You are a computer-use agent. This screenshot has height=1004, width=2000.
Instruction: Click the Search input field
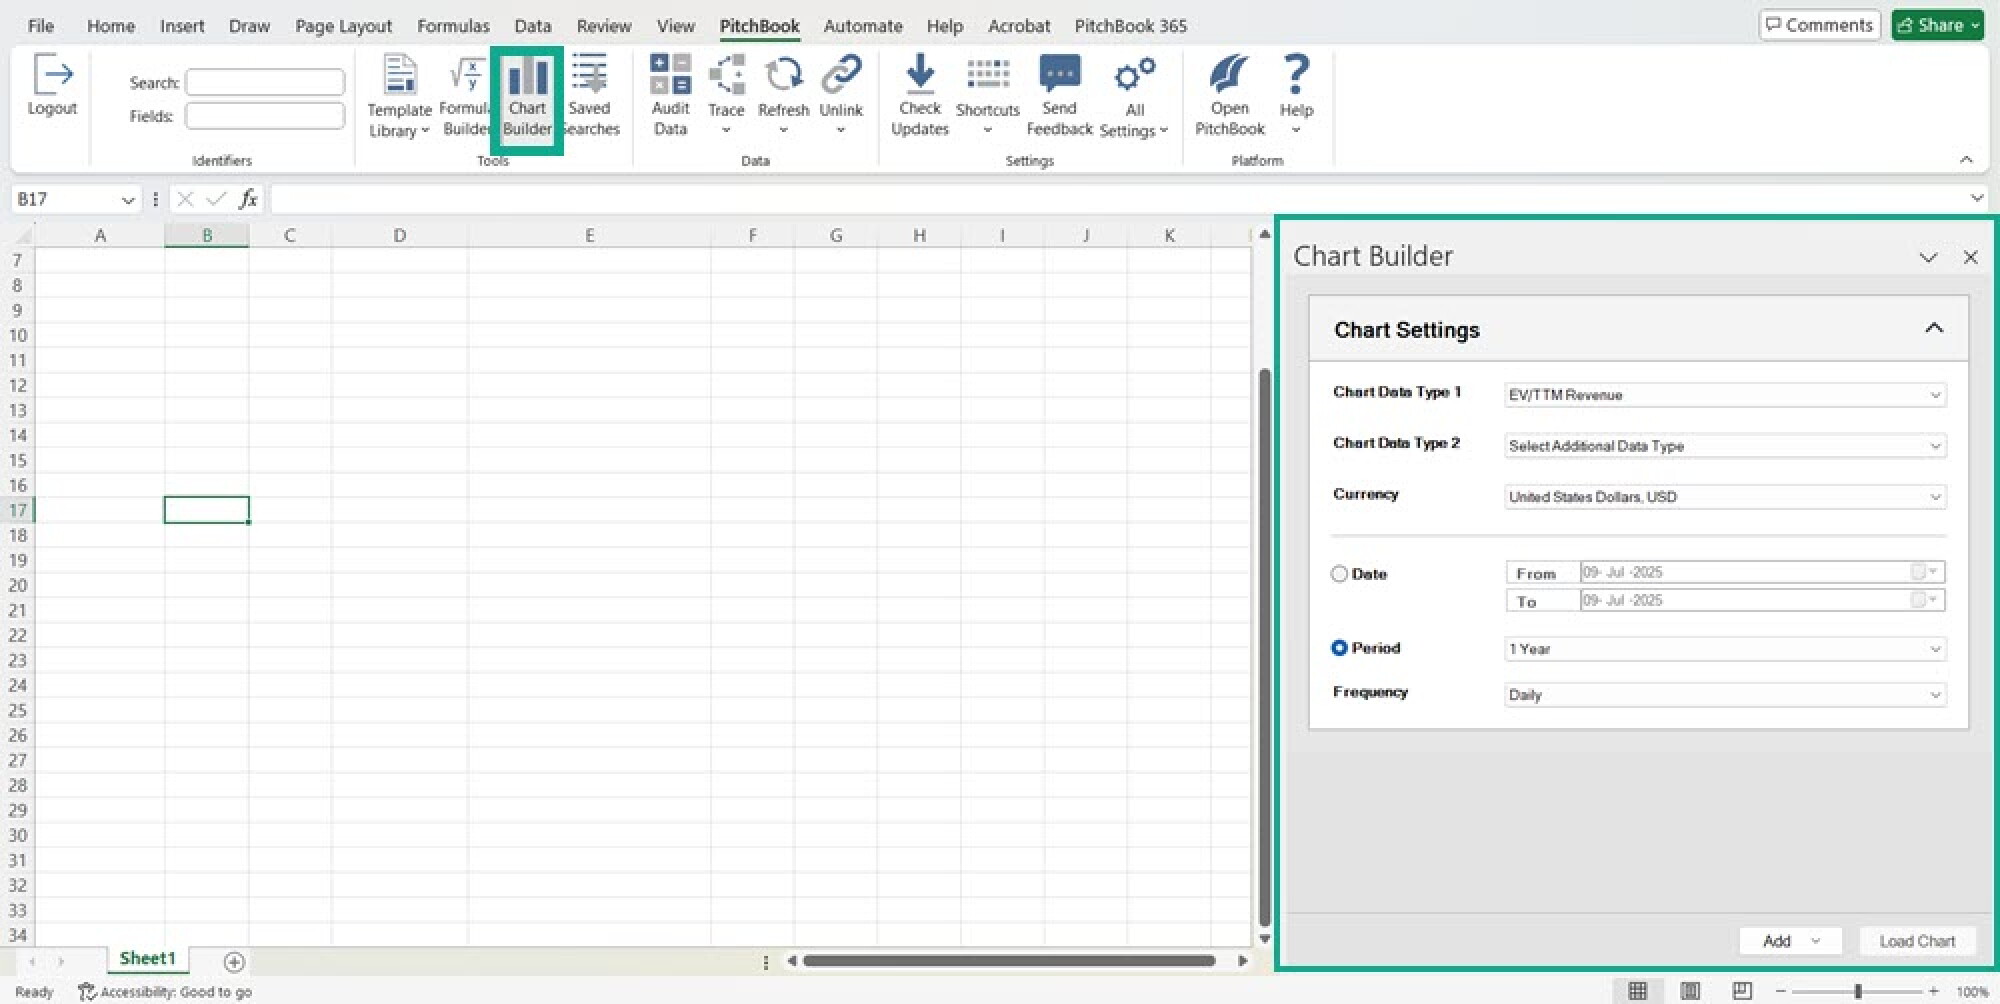coord(265,82)
